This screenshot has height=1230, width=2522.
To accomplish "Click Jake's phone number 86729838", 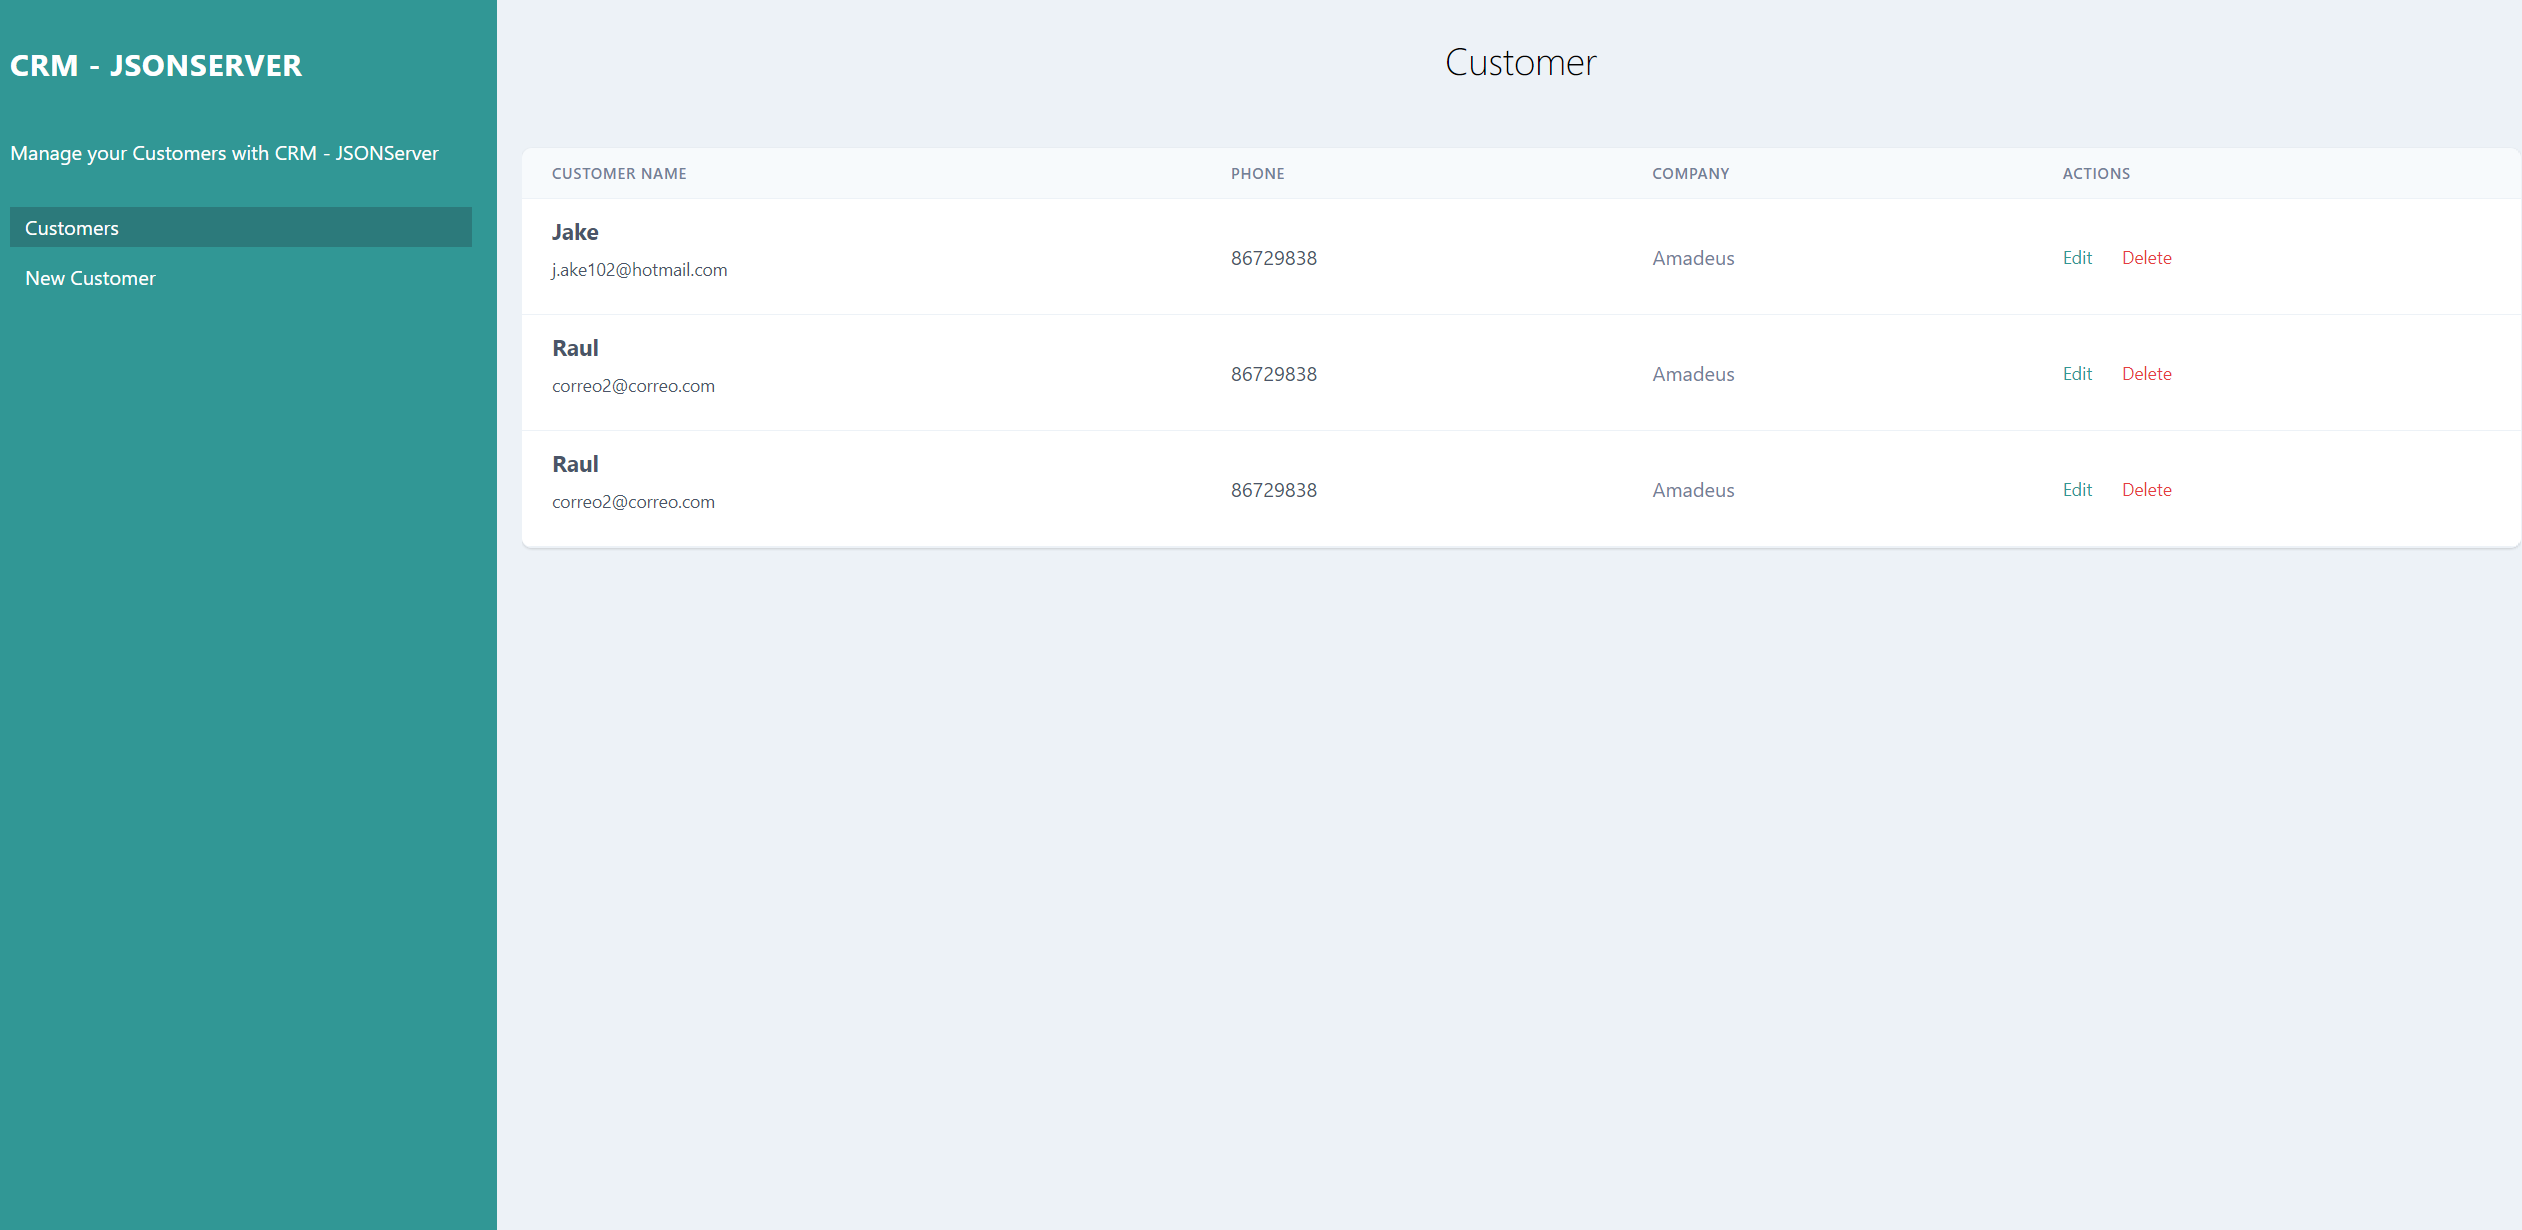I will [x=1273, y=258].
